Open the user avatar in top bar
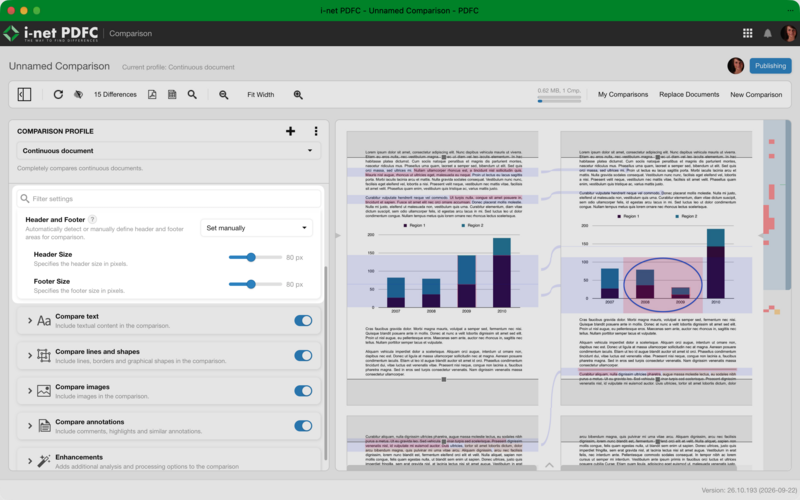The image size is (800, 500). click(788, 33)
